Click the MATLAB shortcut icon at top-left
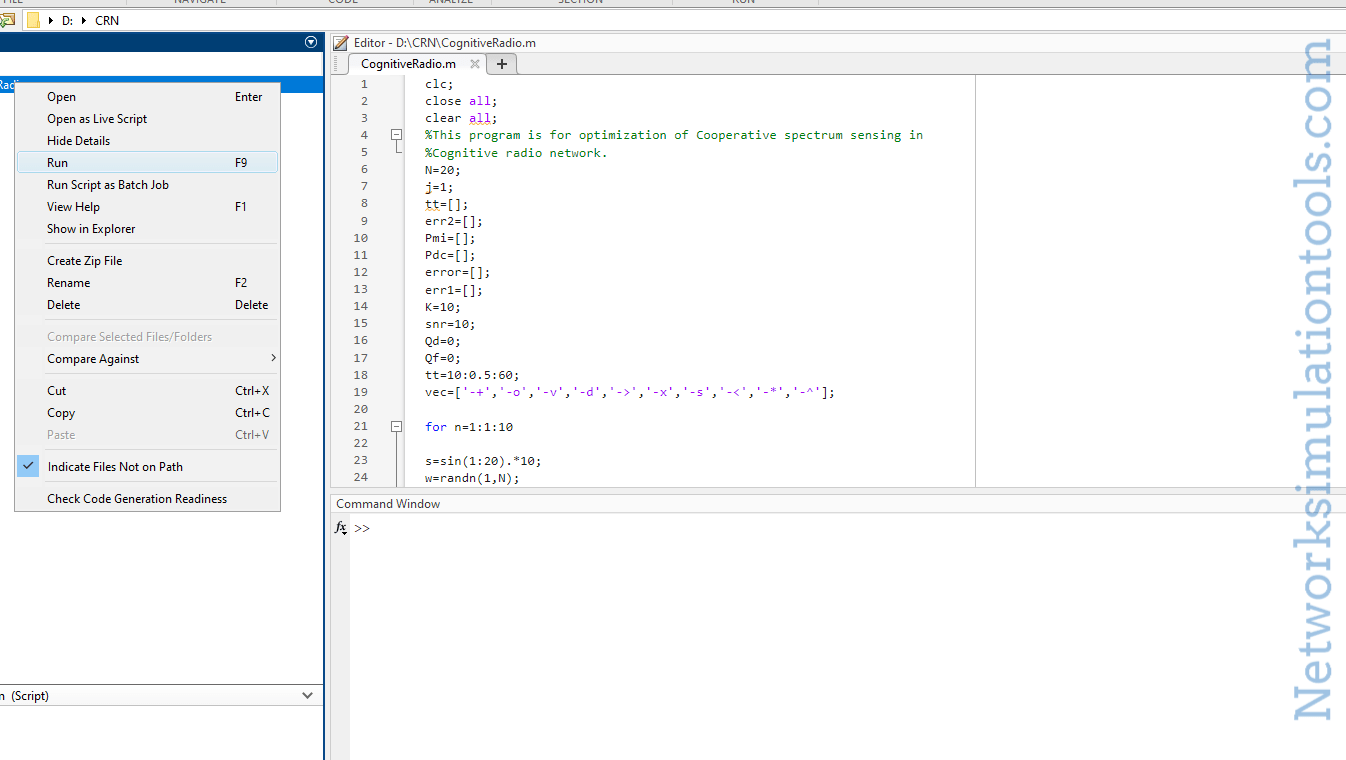The image size is (1346, 760). 10,19
